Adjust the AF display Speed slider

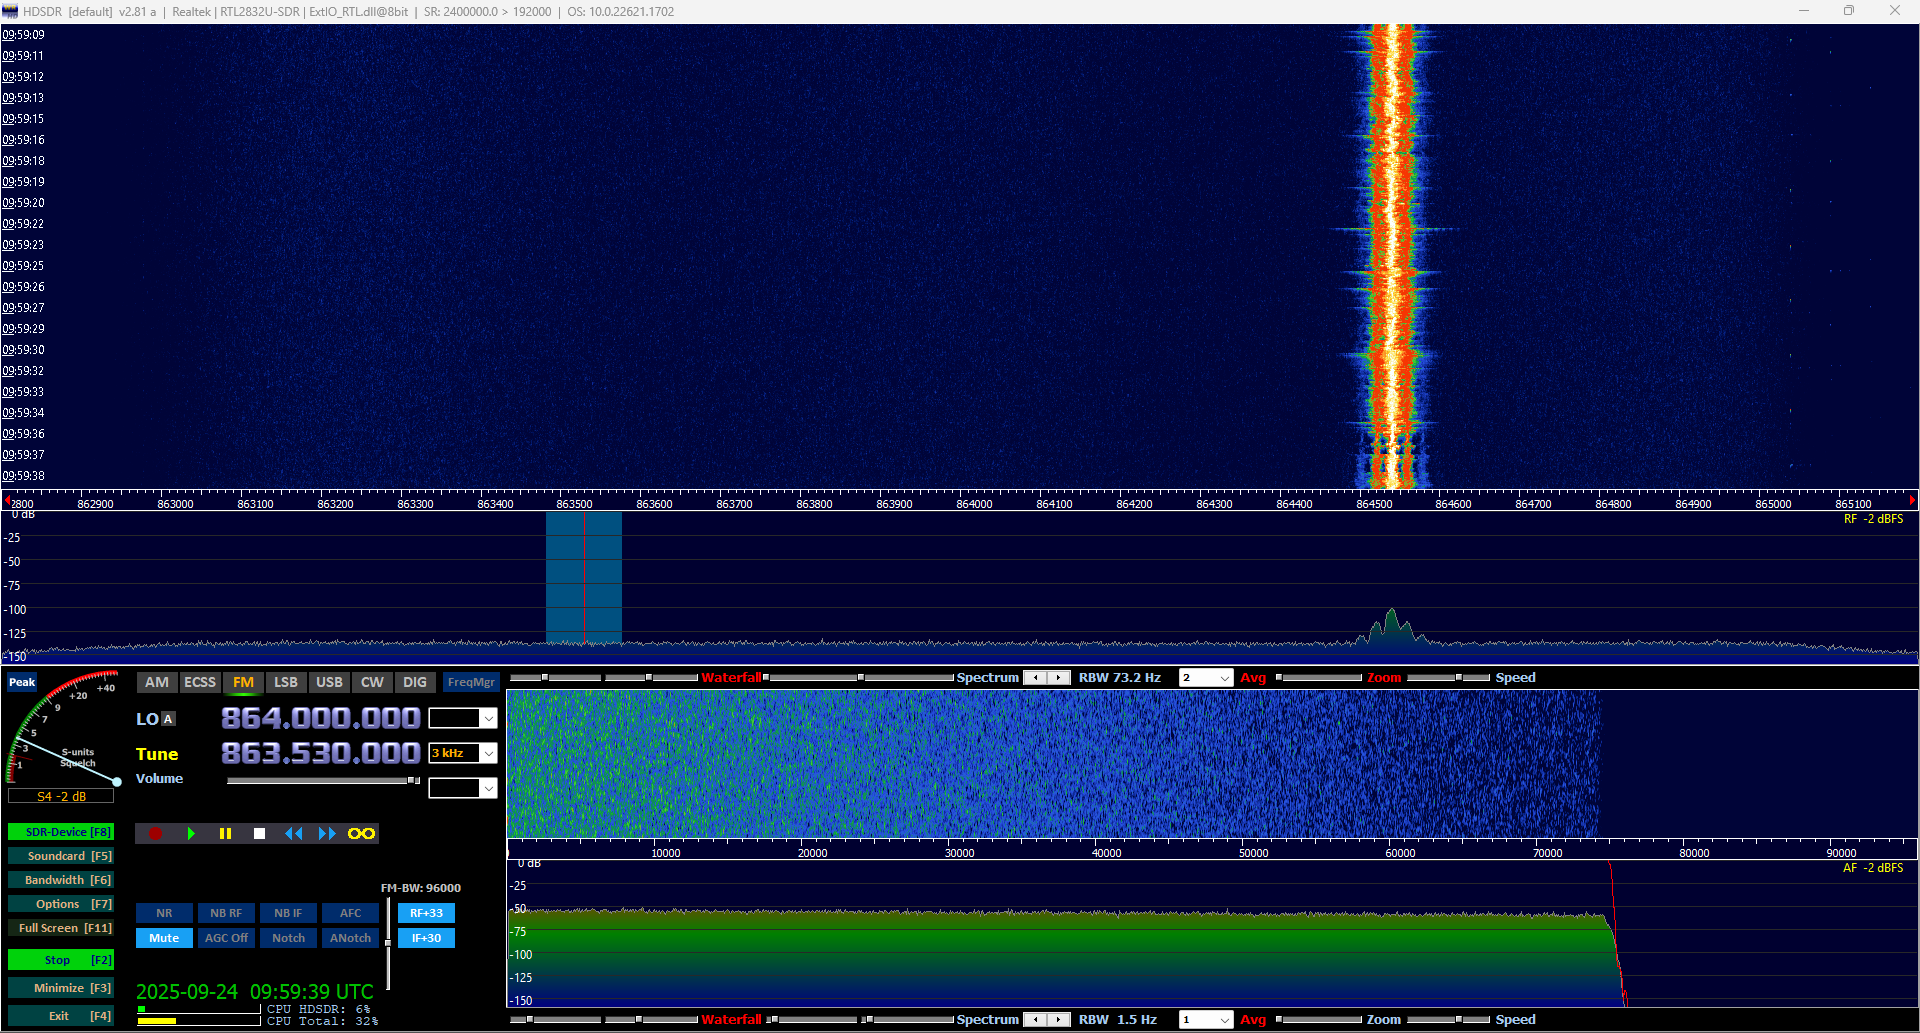(x=1448, y=1020)
